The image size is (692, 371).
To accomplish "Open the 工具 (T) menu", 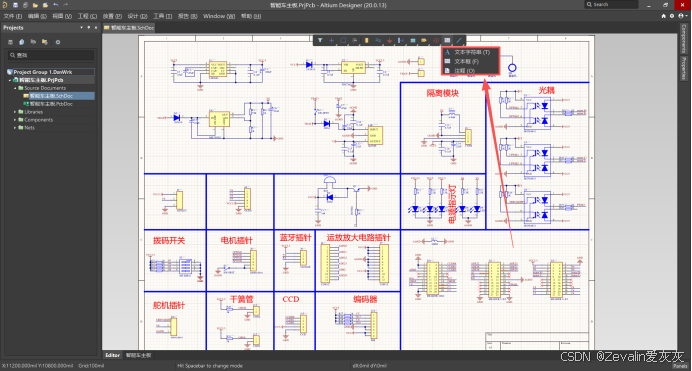I will point(162,16).
